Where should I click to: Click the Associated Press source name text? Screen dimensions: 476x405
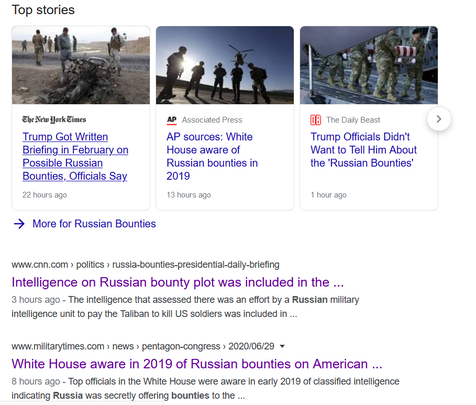pyautogui.click(x=212, y=120)
